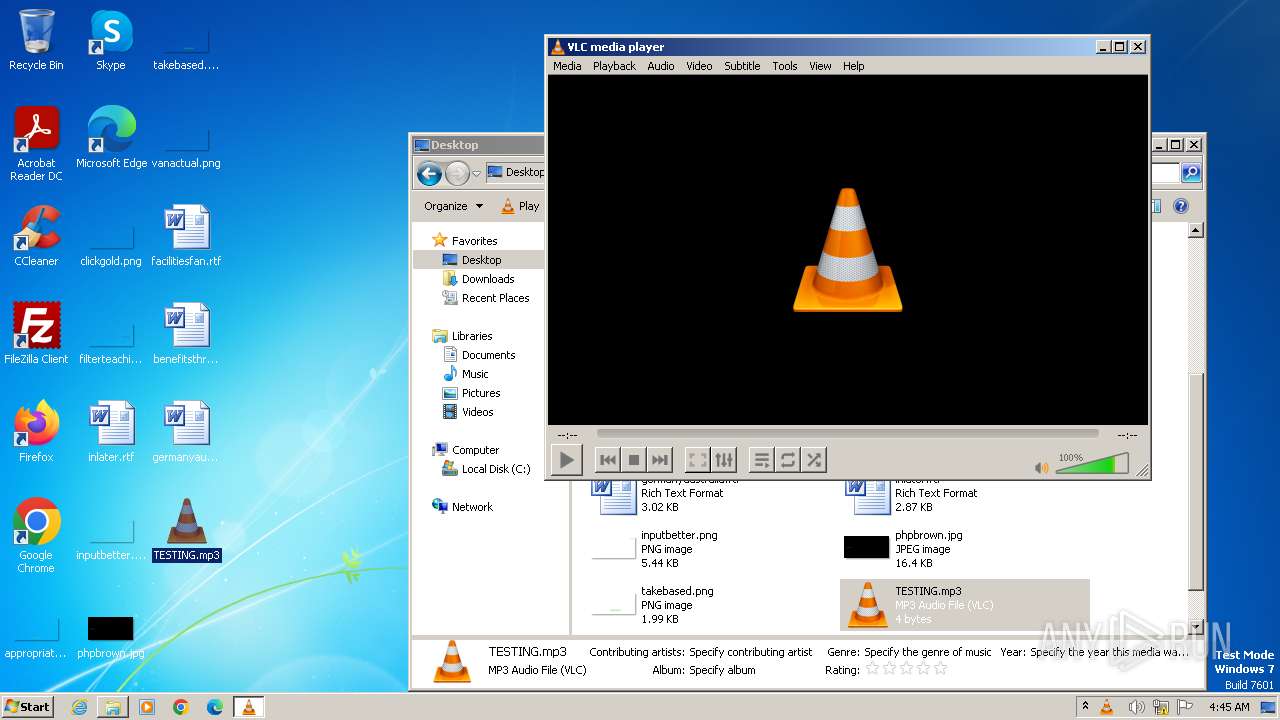
Task: Open the Start menu
Action: click(27, 706)
